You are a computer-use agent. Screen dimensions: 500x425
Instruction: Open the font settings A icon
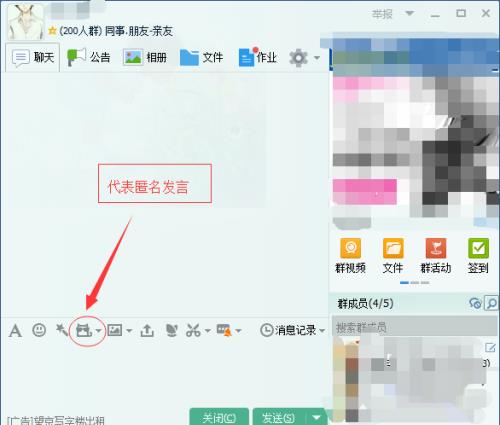15,331
